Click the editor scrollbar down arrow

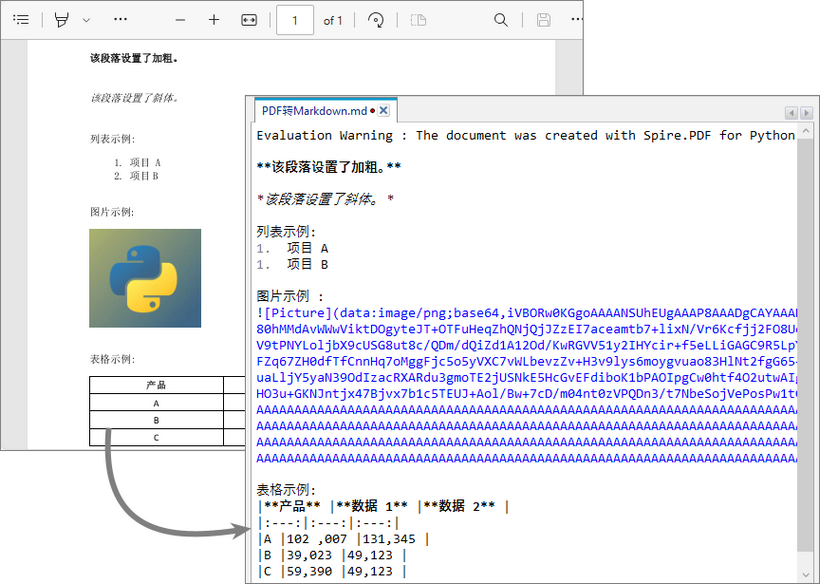pos(806,575)
